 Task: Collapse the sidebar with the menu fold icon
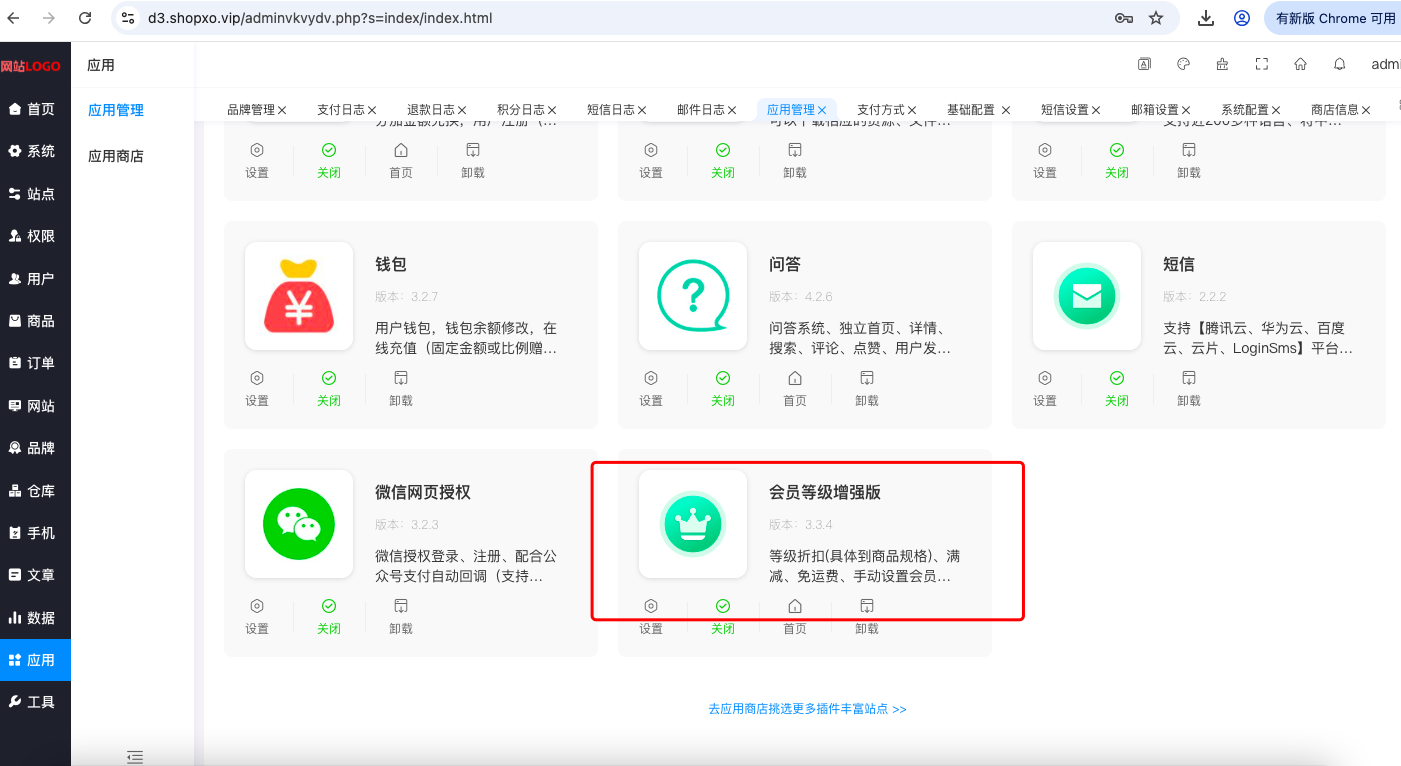coord(135,757)
